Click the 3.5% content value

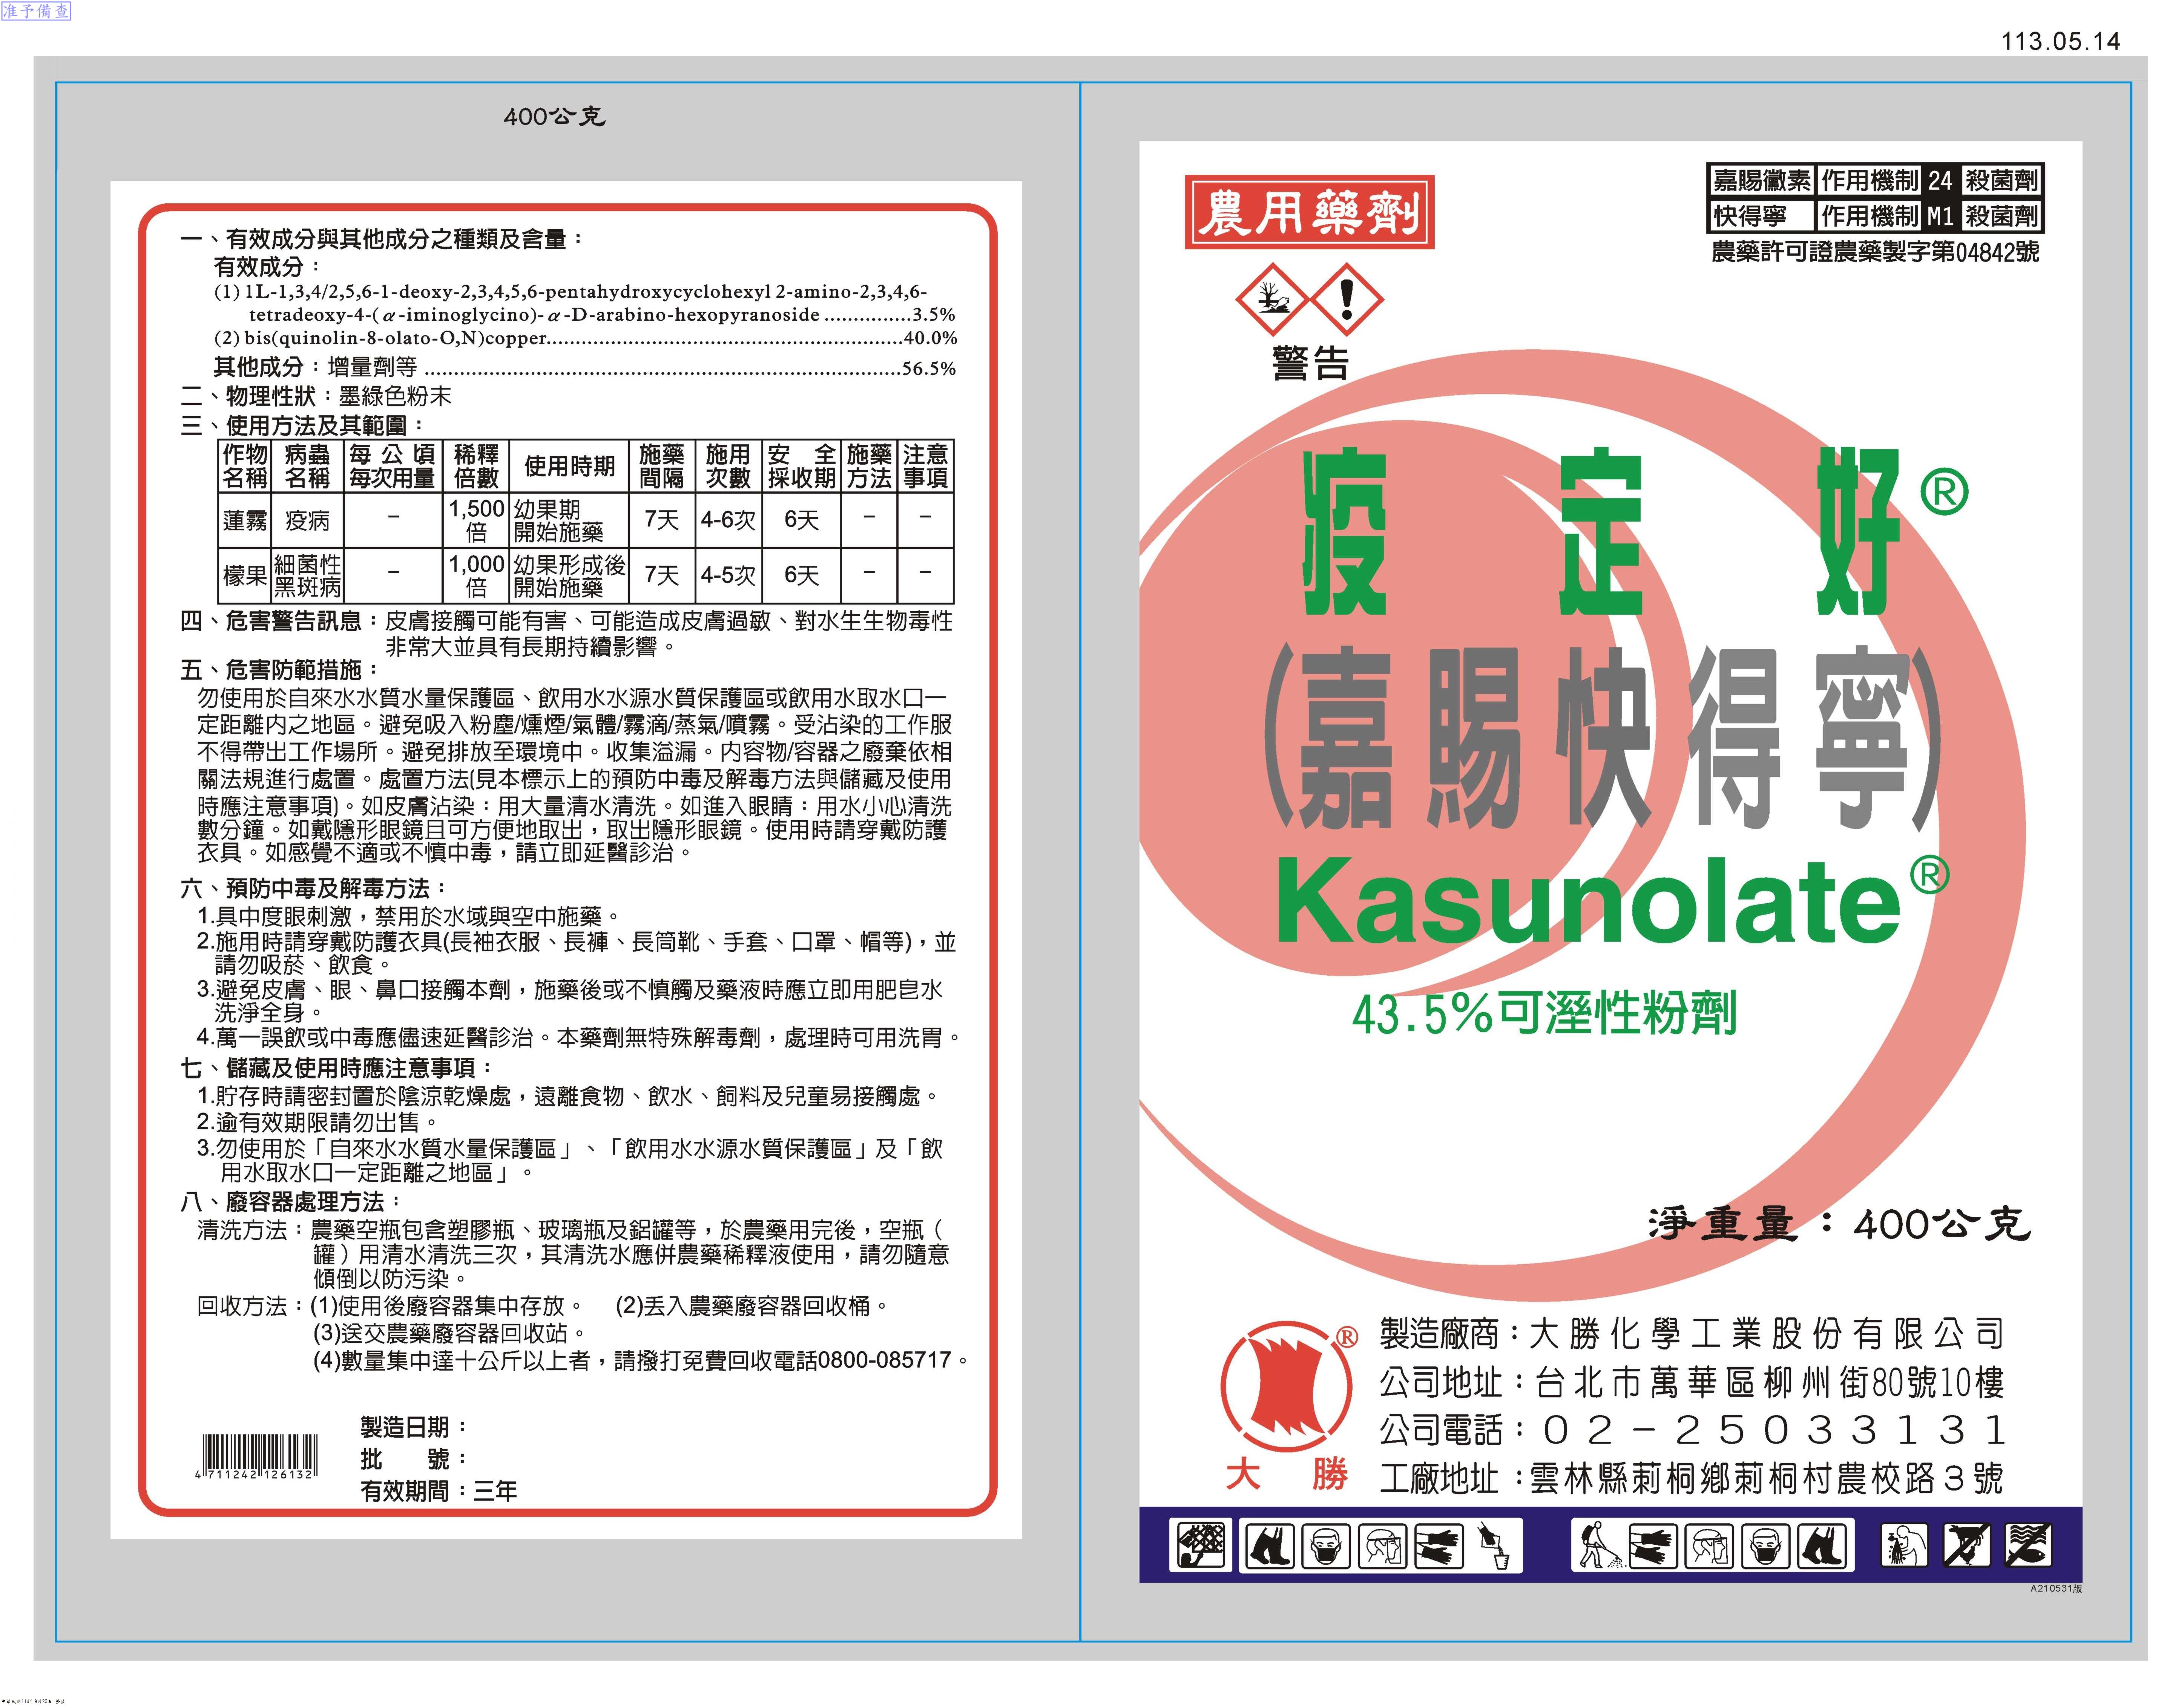(x=934, y=315)
